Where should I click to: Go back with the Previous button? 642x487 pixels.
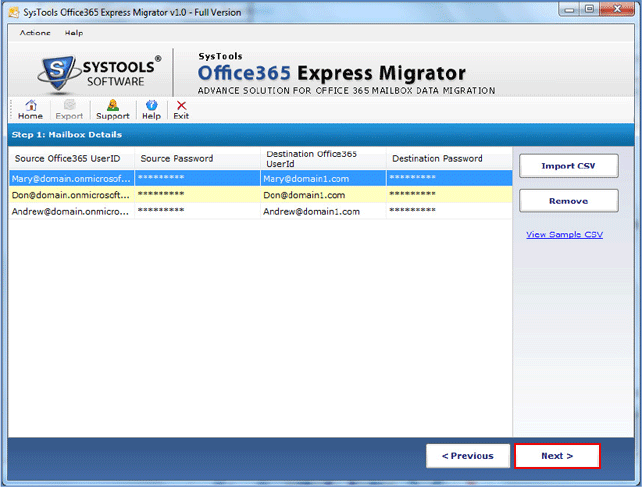[468, 456]
